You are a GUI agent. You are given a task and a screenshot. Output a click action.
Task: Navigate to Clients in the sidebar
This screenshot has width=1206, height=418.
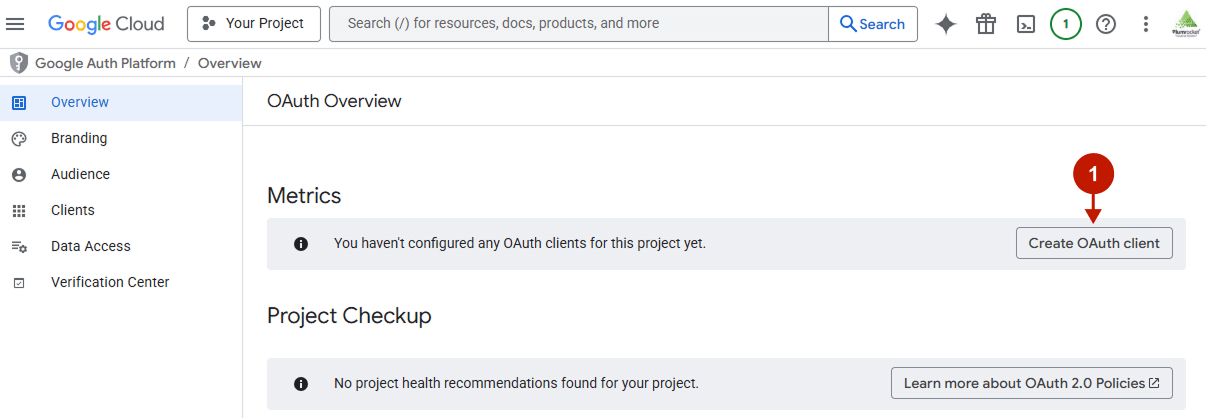coord(73,210)
